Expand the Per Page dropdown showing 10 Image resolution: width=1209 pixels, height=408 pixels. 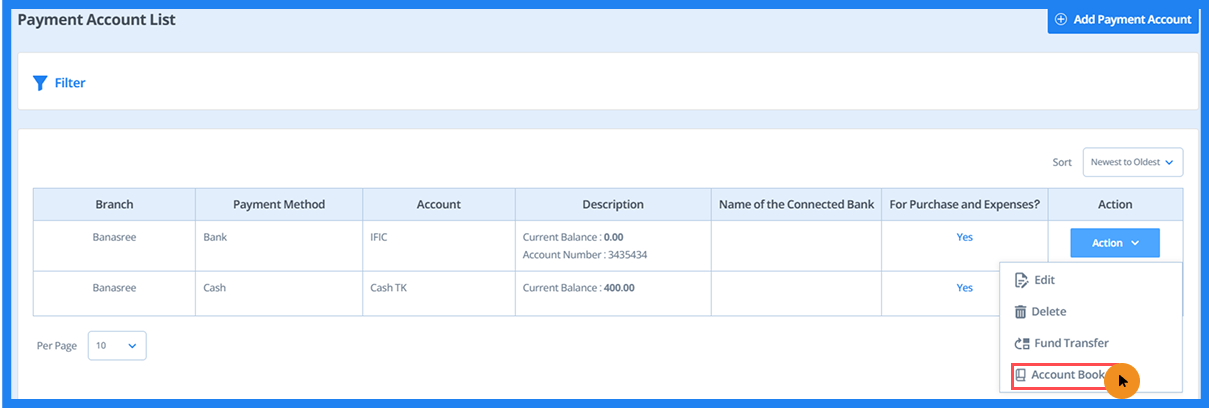(117, 346)
